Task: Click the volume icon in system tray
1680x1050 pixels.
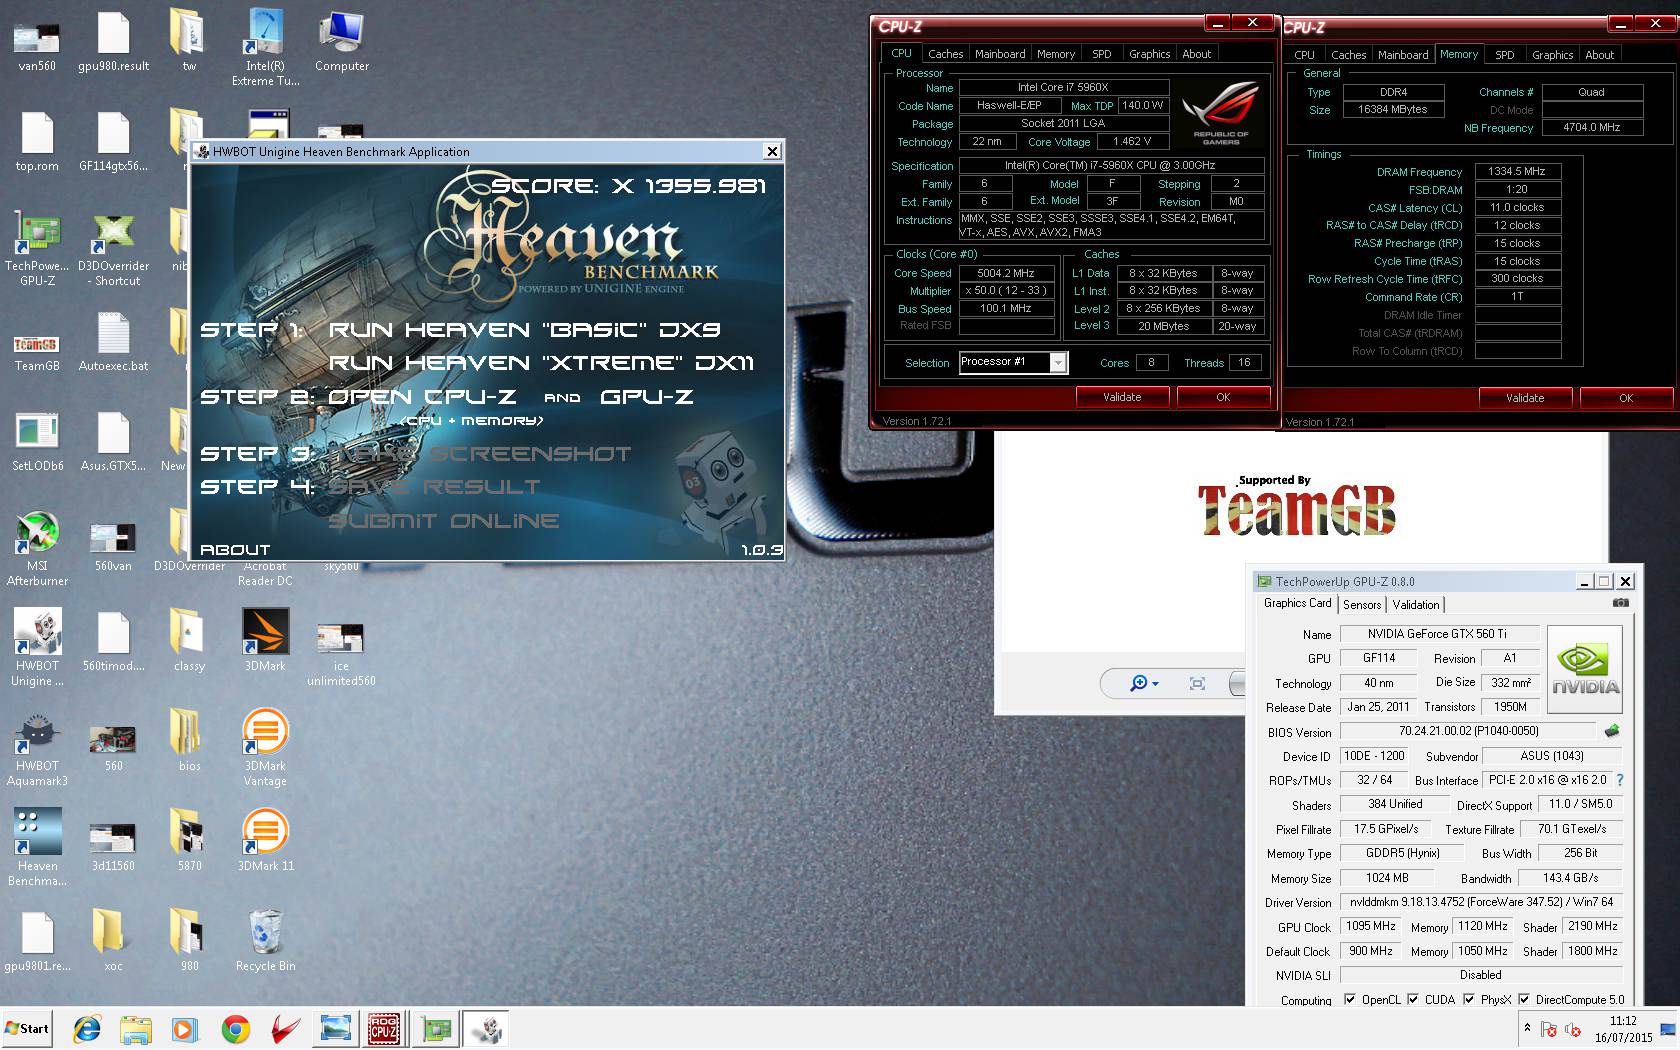Action: click(x=1573, y=1028)
